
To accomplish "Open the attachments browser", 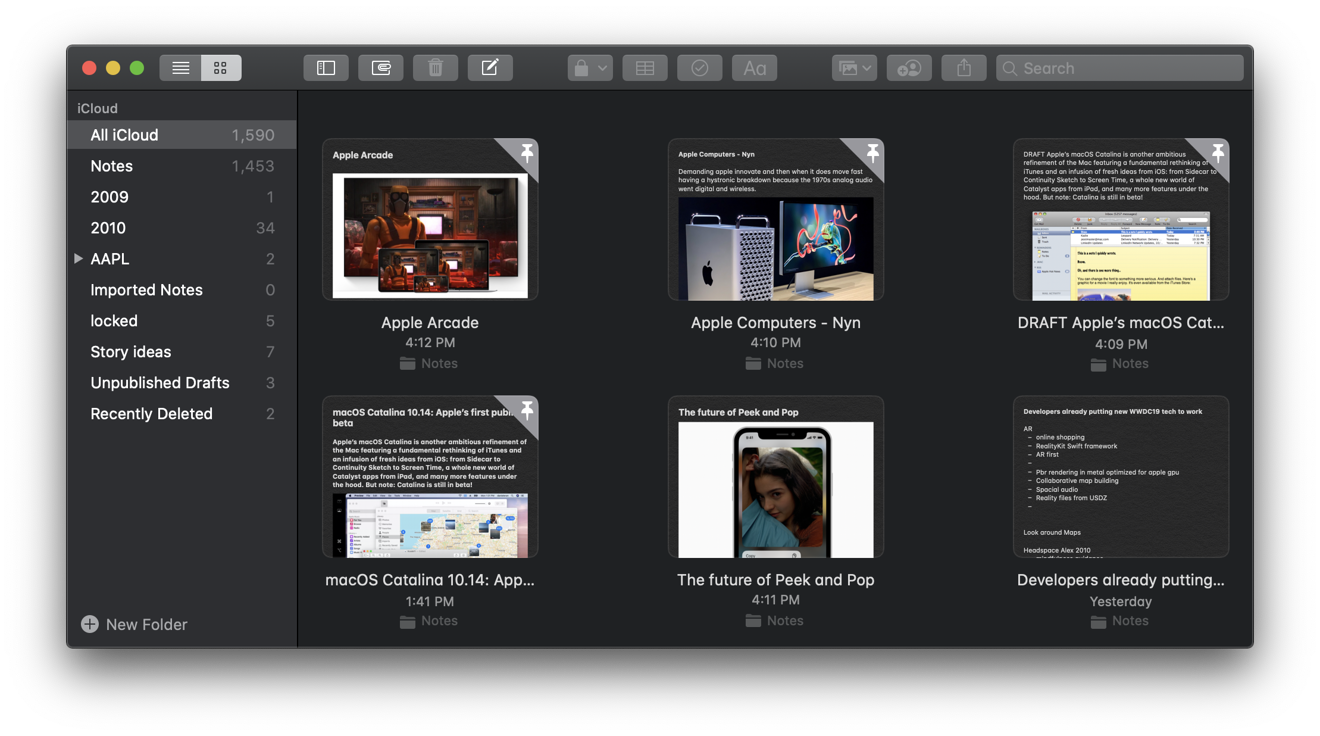I will (381, 68).
